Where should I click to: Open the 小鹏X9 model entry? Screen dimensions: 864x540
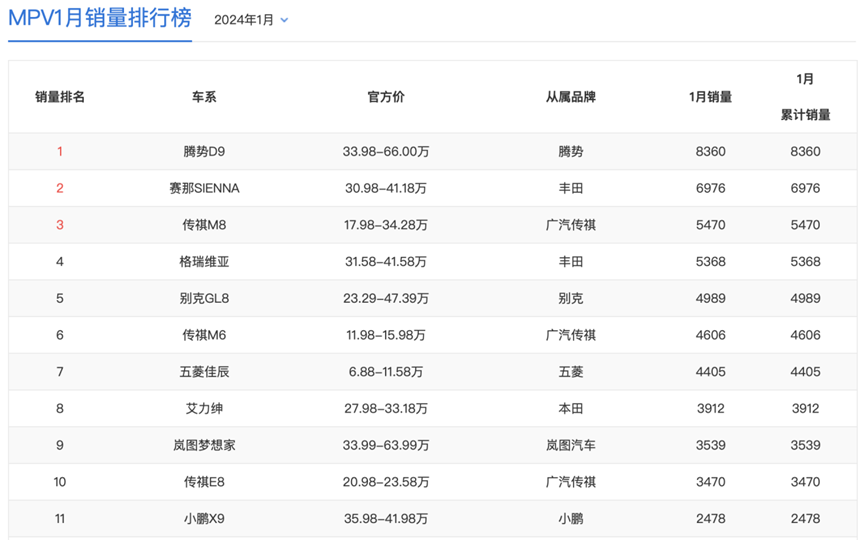pyautogui.click(x=204, y=519)
